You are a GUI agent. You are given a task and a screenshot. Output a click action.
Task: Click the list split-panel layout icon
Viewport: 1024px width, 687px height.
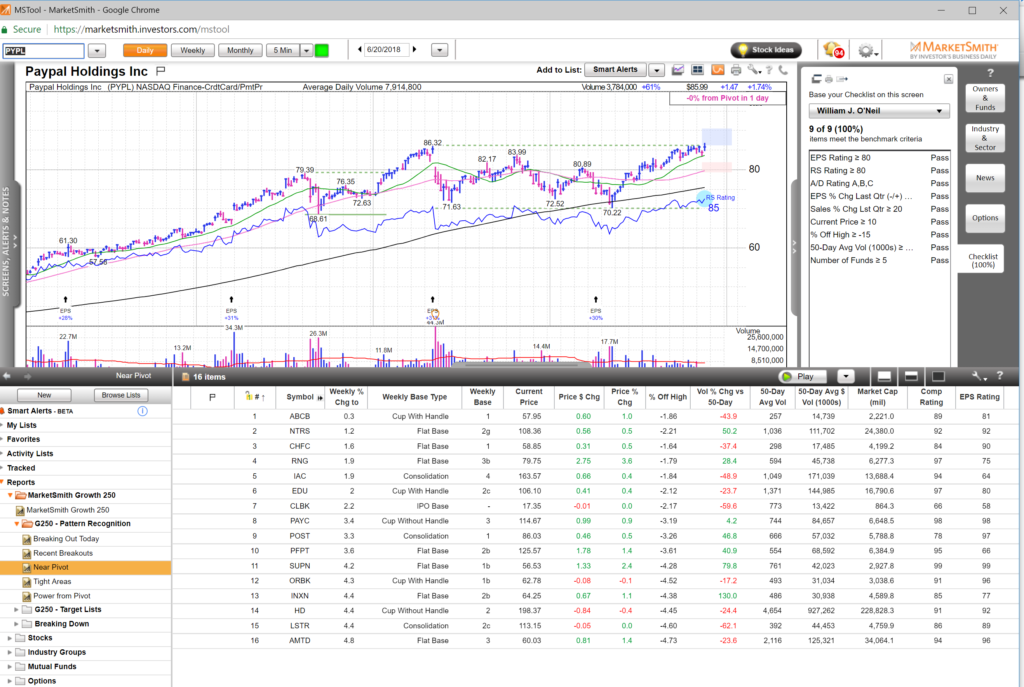(x=911, y=377)
